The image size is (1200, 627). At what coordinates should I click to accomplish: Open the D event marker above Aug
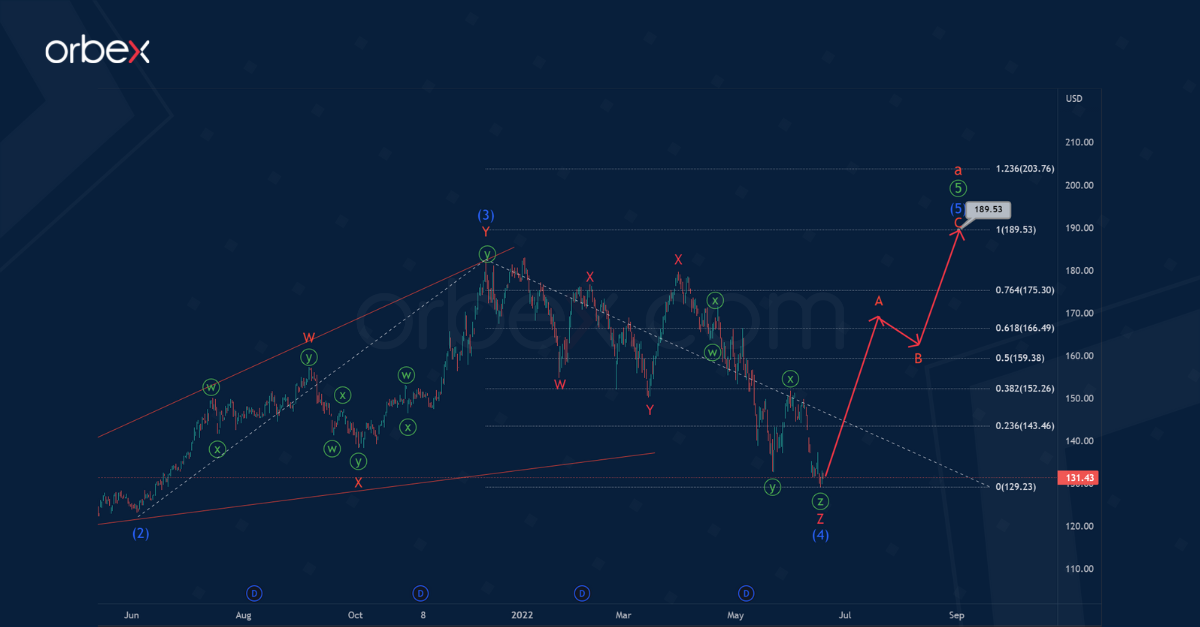(254, 593)
